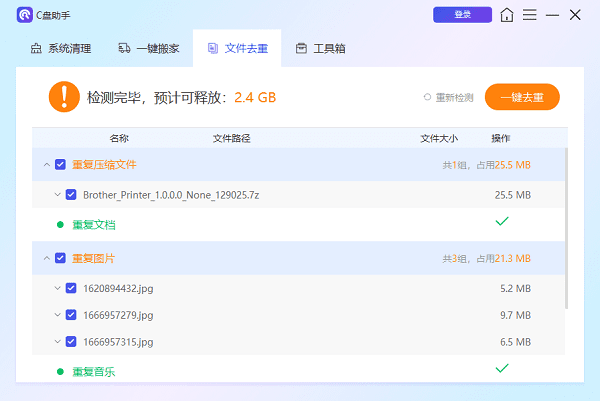Toggle checkbox for Brother_Printer 7z file

71,194
